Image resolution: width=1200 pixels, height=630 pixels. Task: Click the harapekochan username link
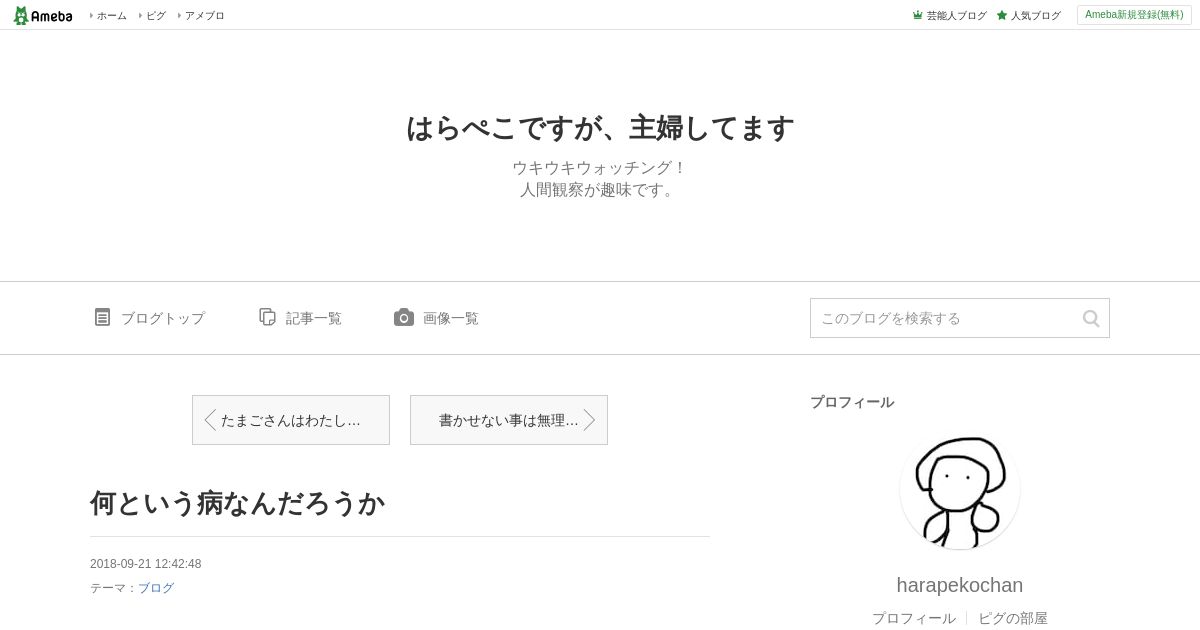tap(960, 585)
